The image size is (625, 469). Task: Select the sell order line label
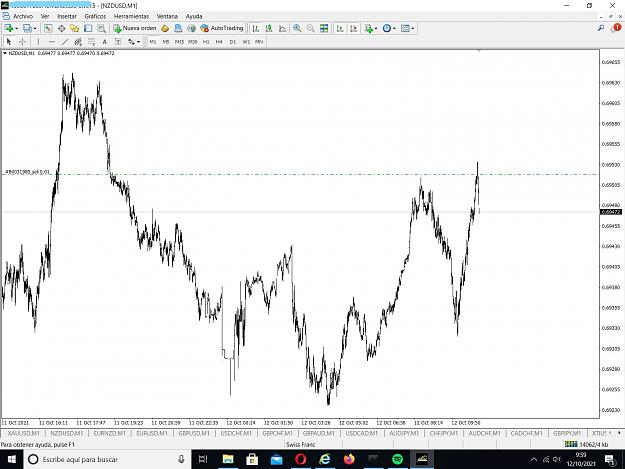pyautogui.click(x=28, y=172)
